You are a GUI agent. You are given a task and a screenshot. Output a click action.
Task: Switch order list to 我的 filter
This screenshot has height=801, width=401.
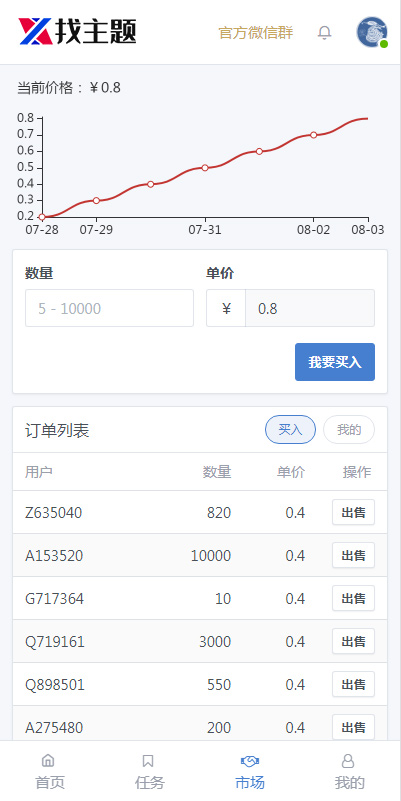tap(349, 430)
